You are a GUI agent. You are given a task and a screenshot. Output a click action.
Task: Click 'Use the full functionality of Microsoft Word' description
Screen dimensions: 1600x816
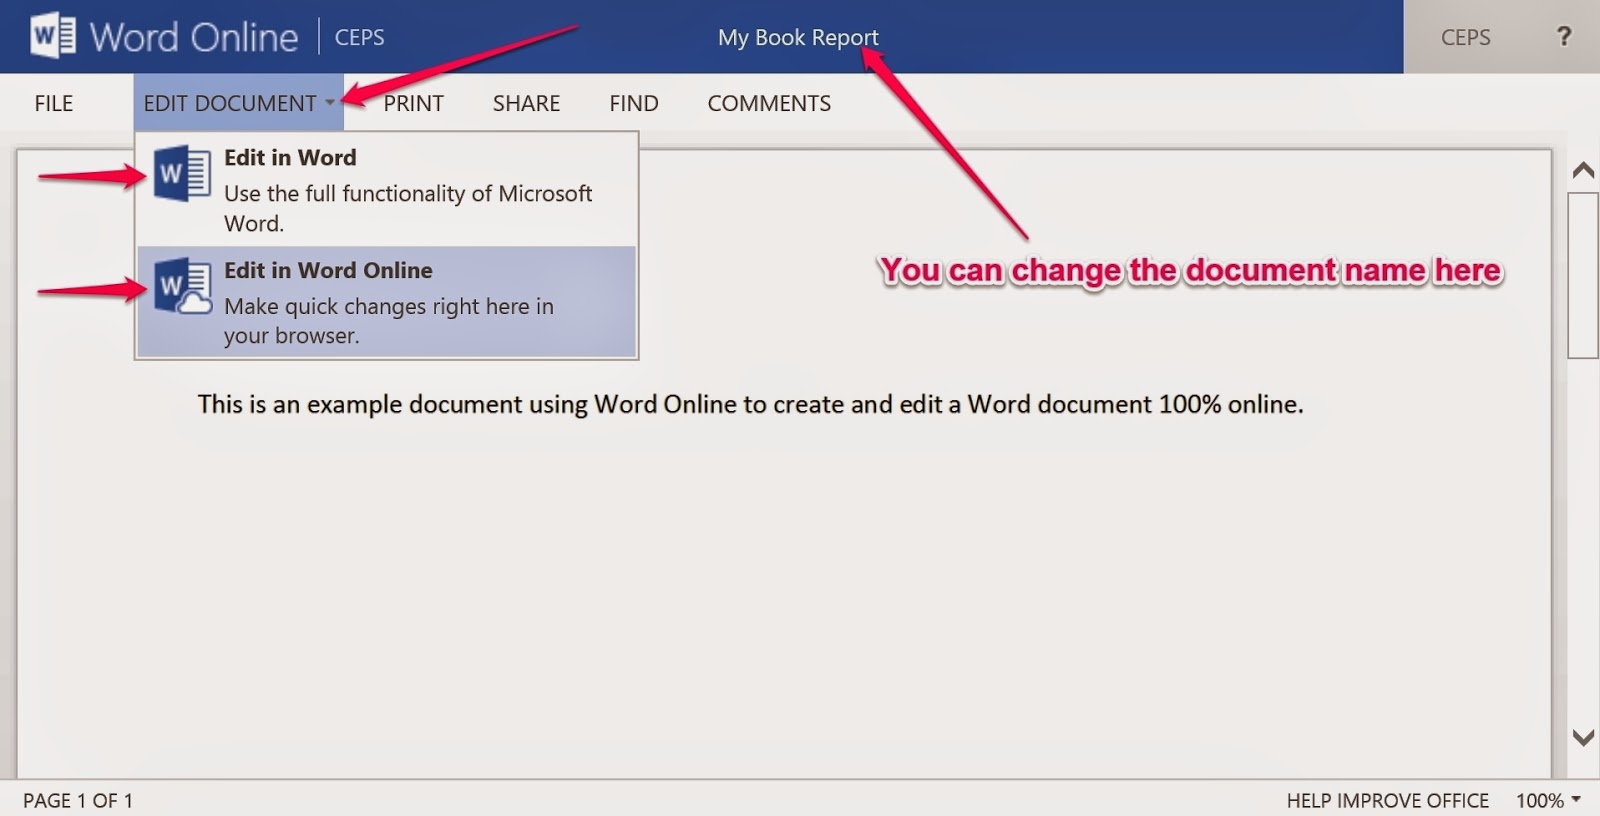click(408, 208)
